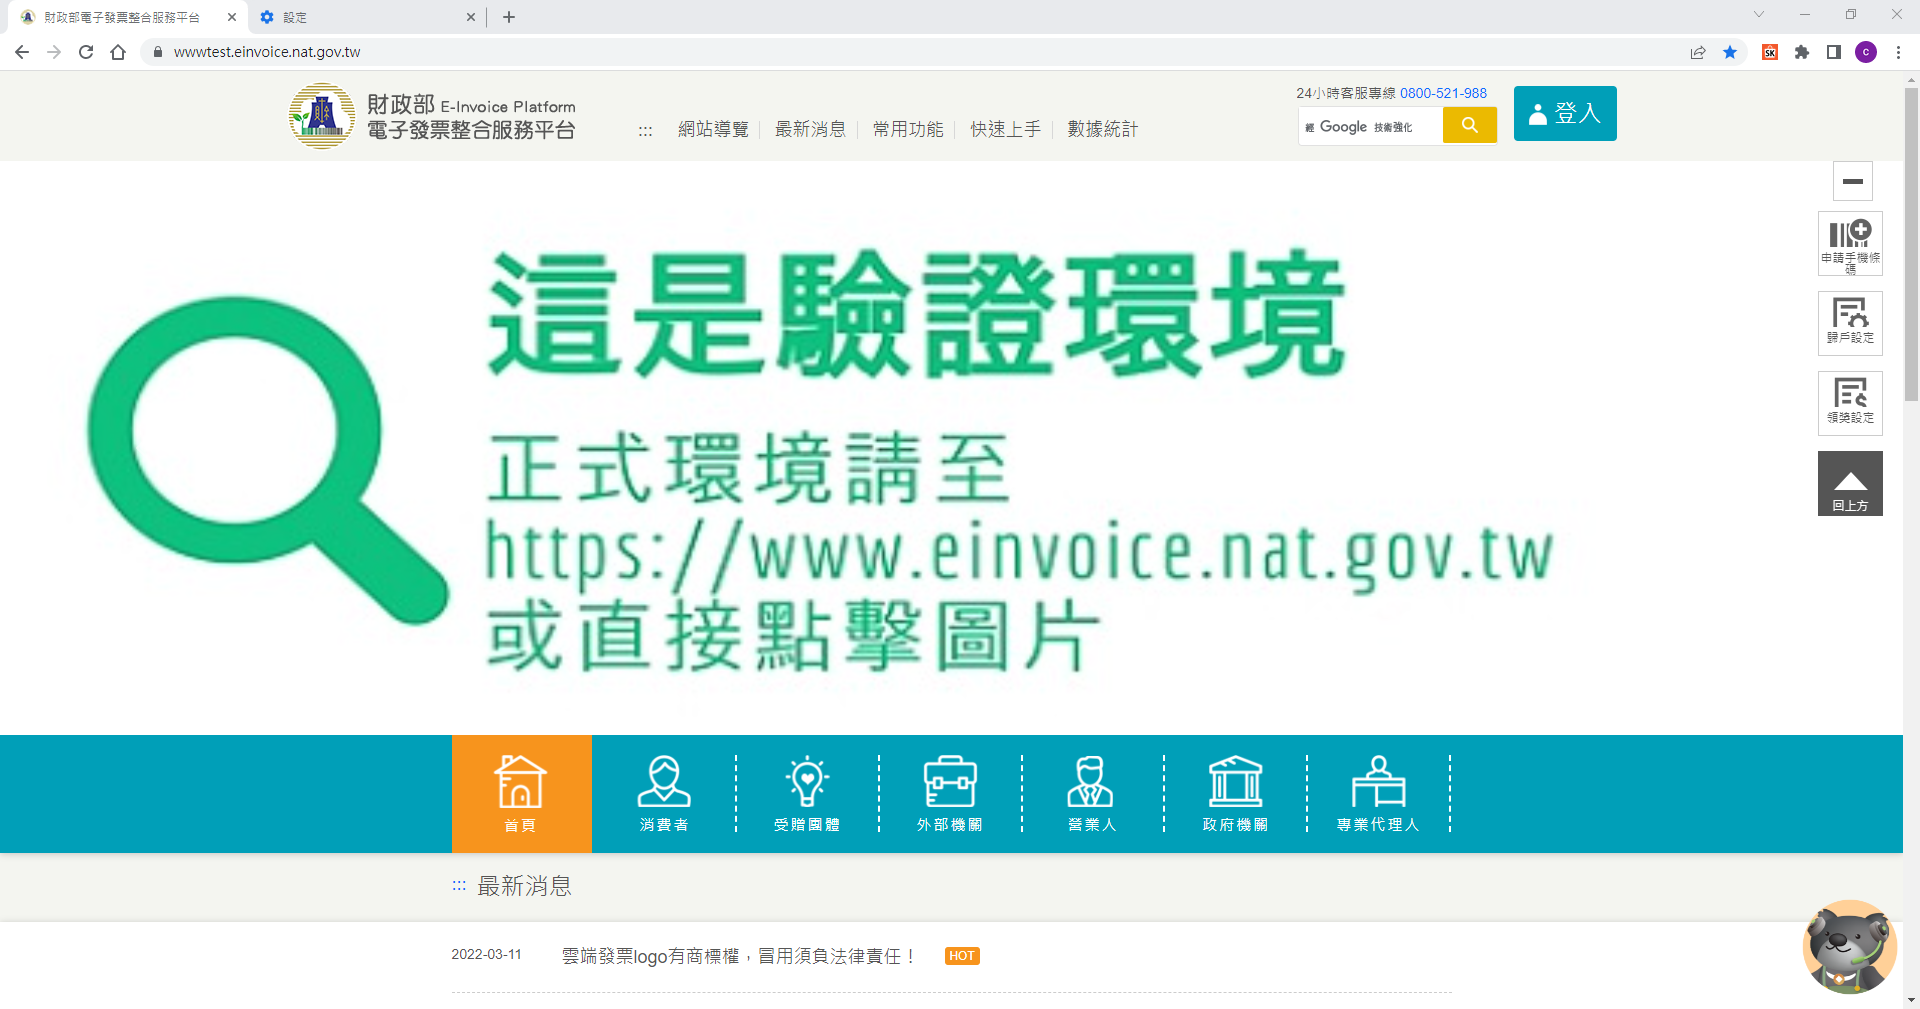Click the 登入 login button
This screenshot has width=1920, height=1009.
tap(1565, 113)
